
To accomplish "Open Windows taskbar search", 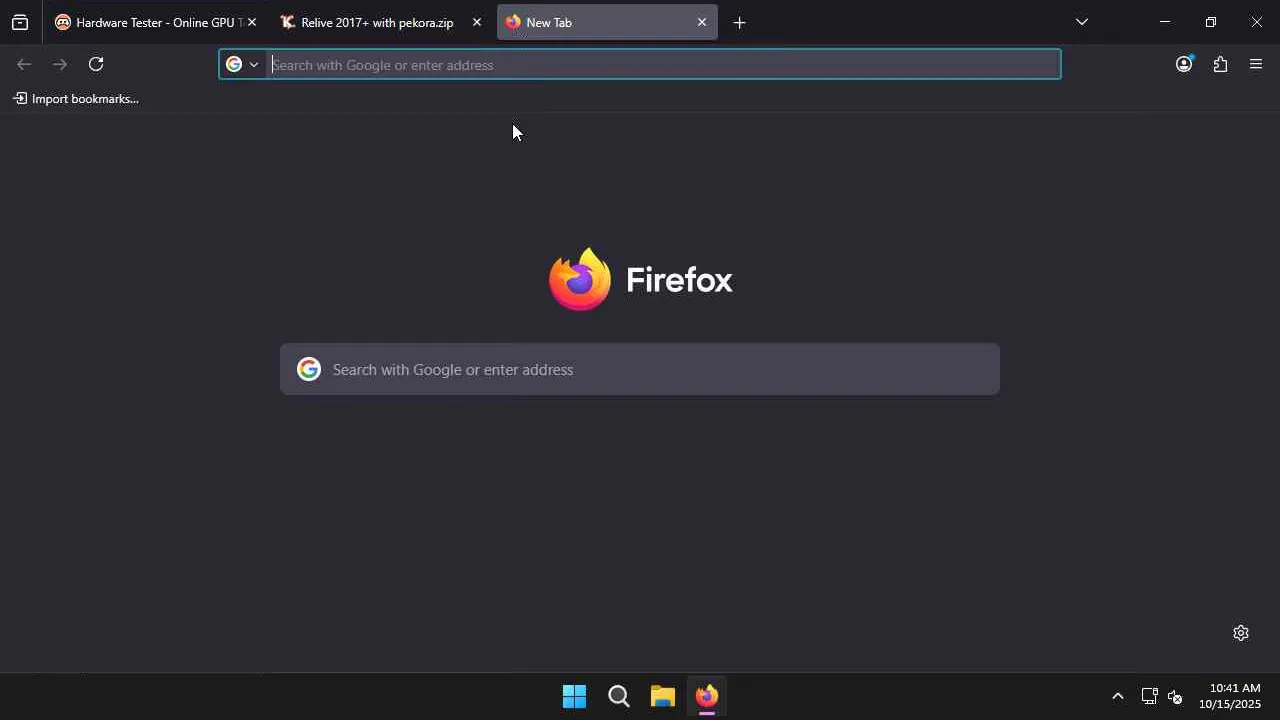I will [x=619, y=696].
